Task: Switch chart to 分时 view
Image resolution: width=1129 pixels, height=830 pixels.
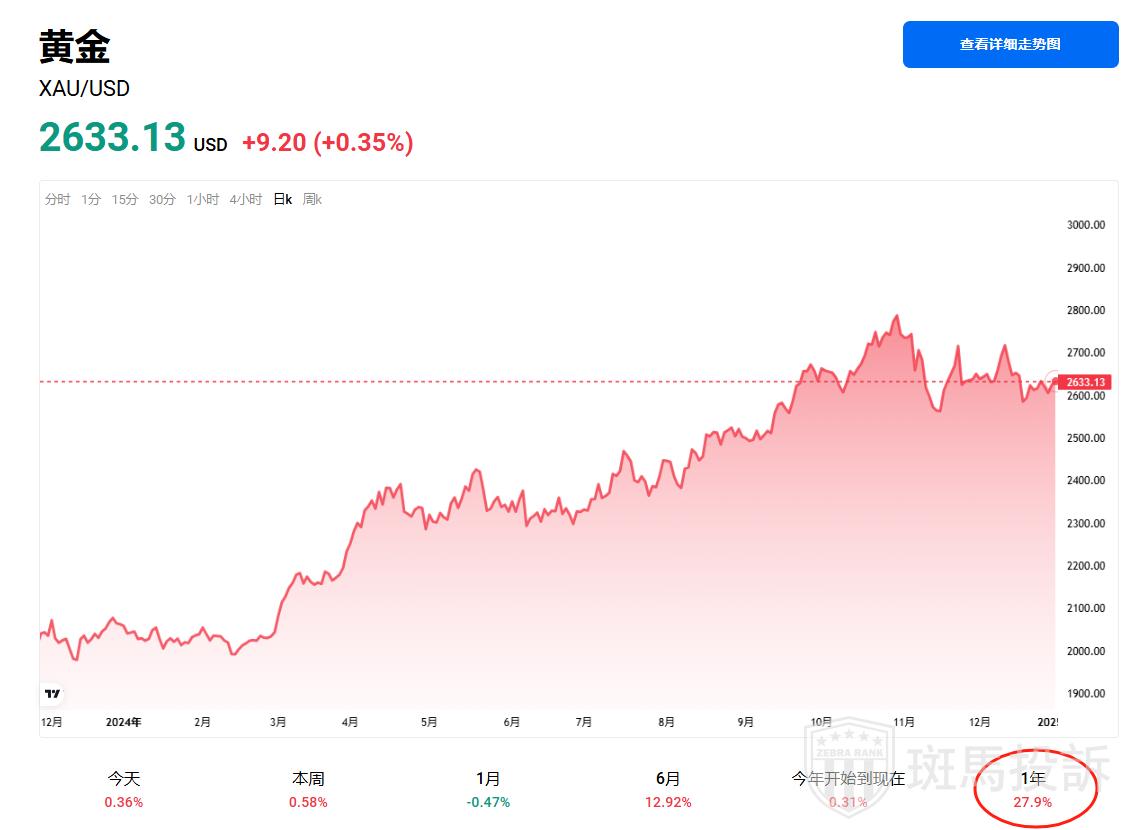Action: [x=57, y=199]
